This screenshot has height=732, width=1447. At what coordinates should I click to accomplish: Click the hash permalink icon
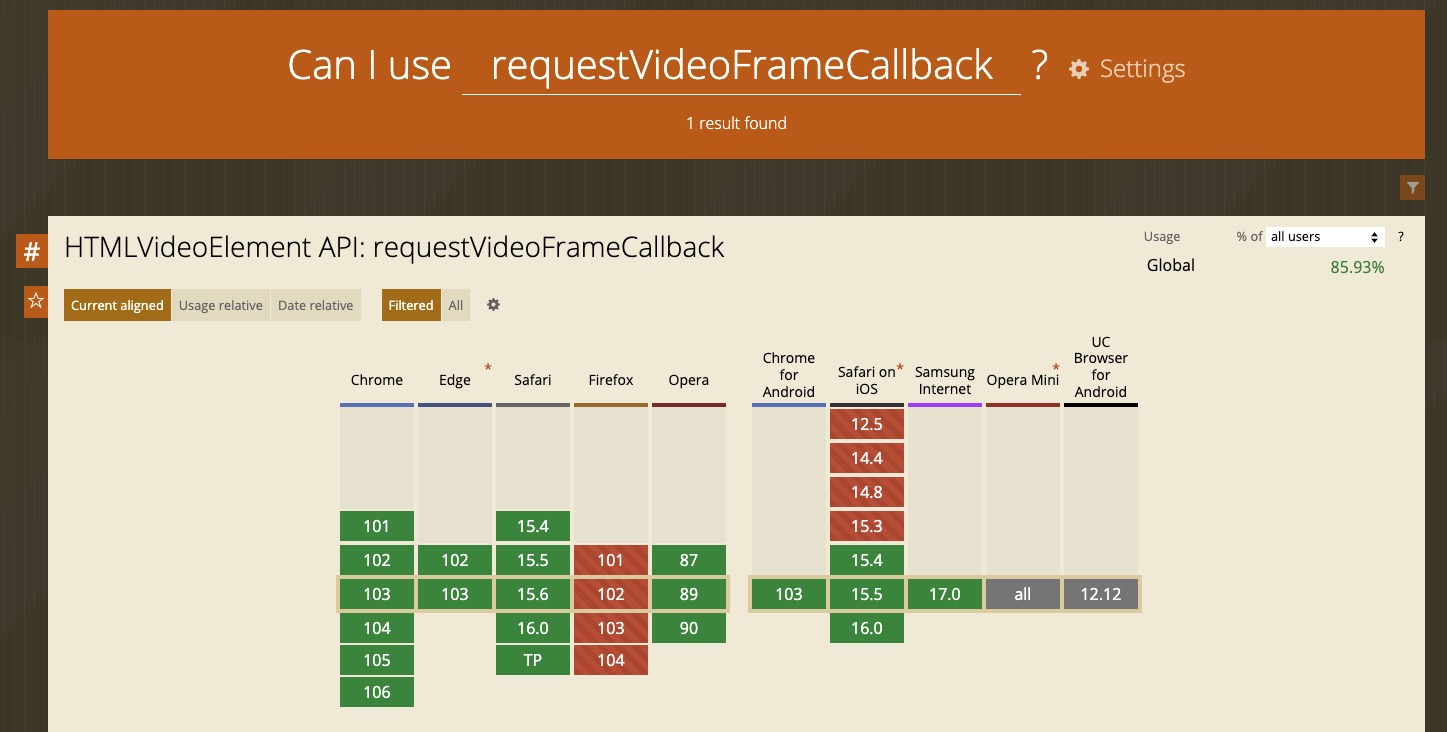click(32, 251)
